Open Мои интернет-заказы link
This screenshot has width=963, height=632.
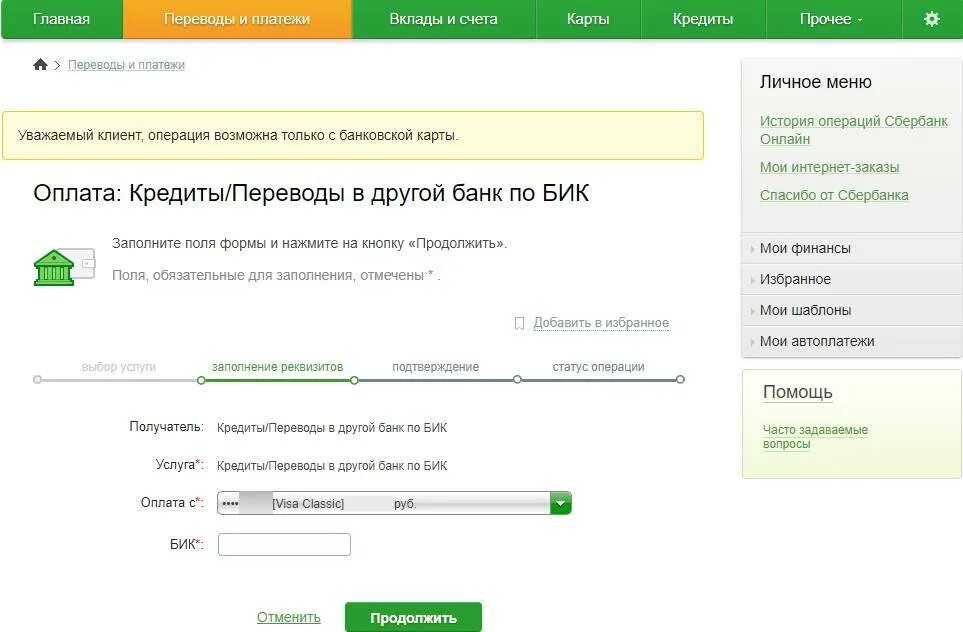(829, 167)
